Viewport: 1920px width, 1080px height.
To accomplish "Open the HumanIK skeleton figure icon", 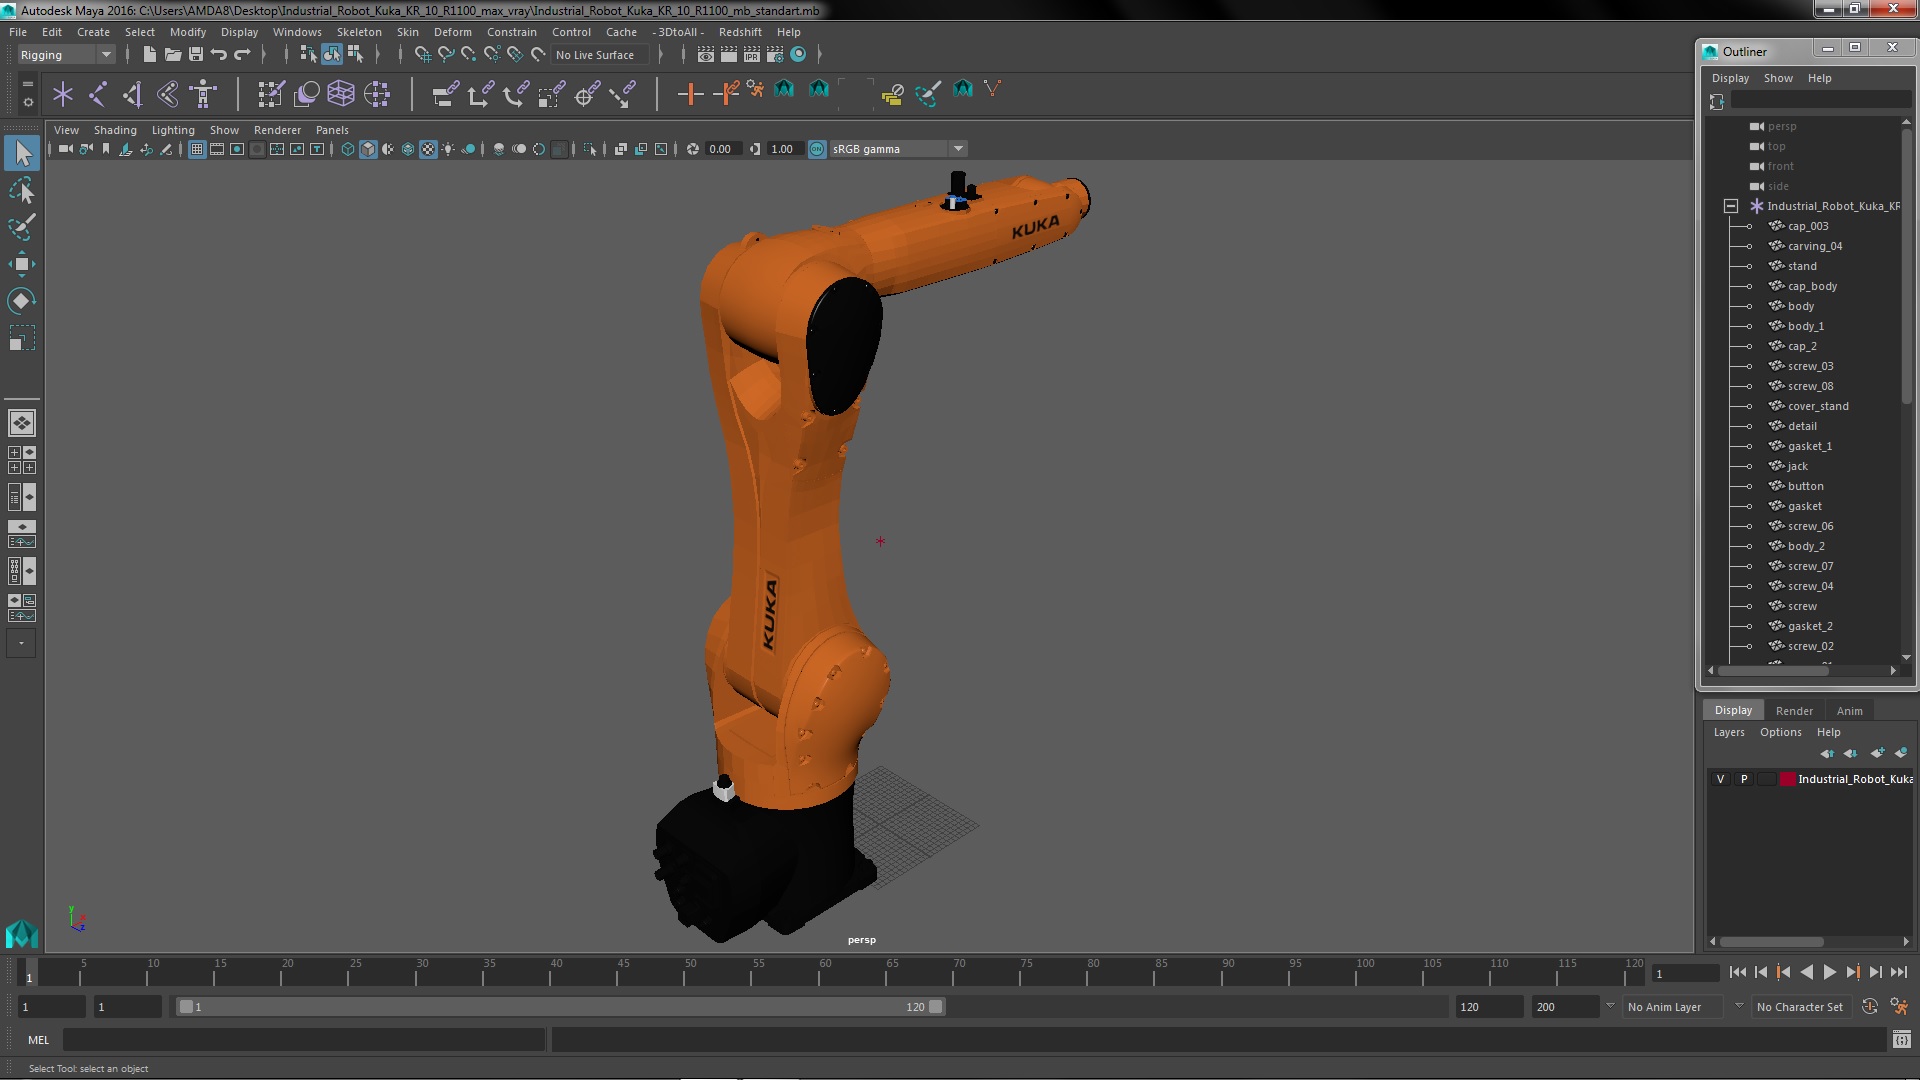I will click(203, 94).
